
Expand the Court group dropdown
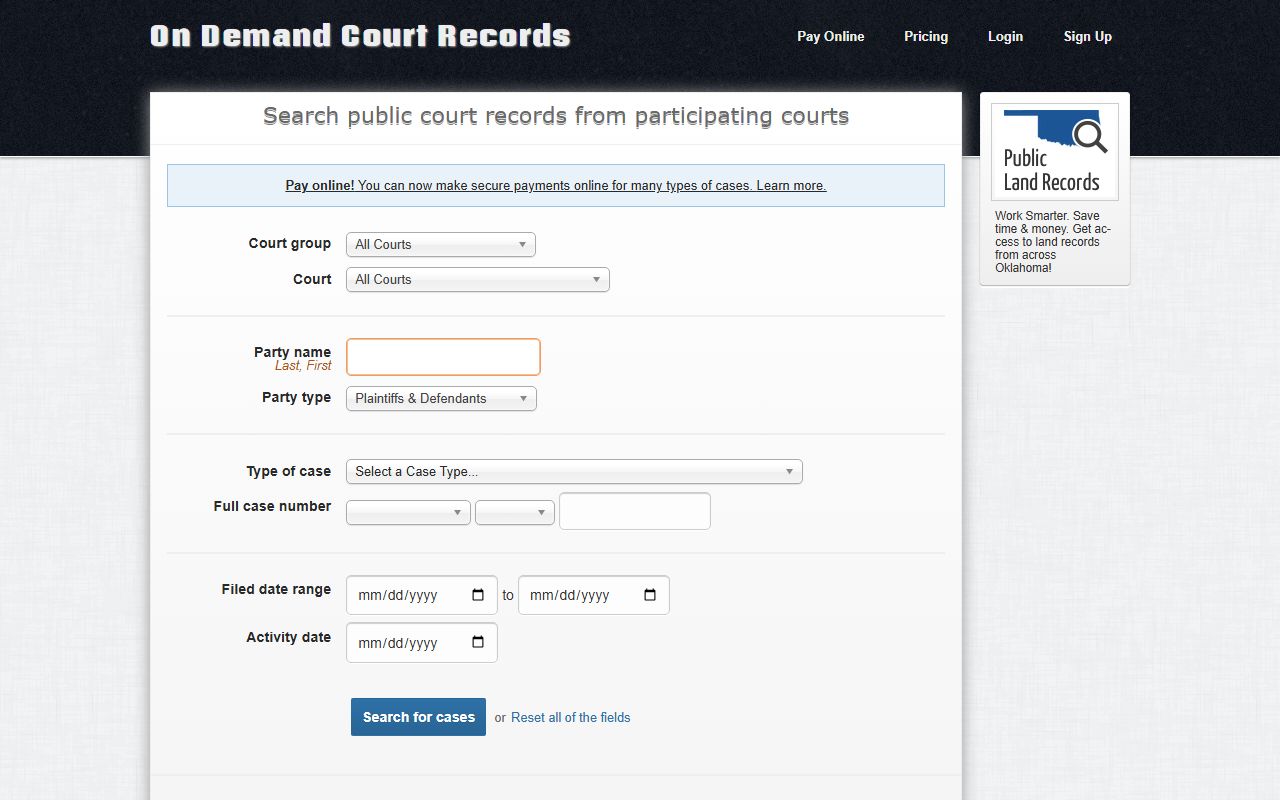tap(440, 245)
